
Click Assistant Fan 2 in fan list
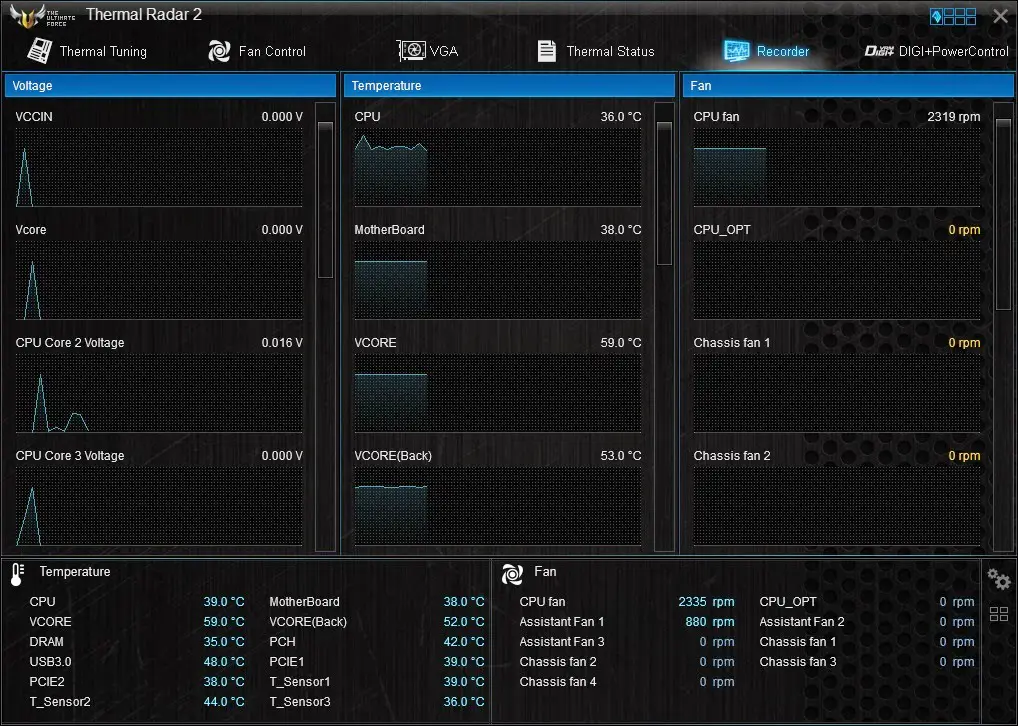coord(802,622)
